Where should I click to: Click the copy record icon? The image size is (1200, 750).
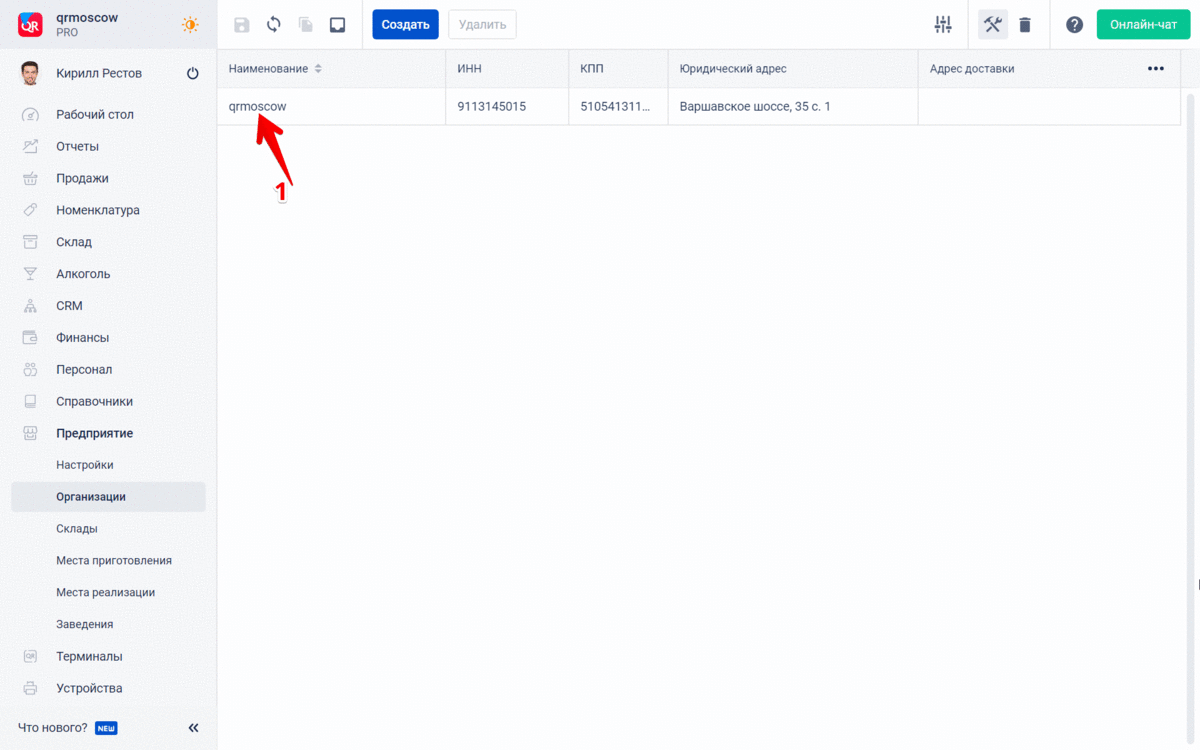point(306,25)
